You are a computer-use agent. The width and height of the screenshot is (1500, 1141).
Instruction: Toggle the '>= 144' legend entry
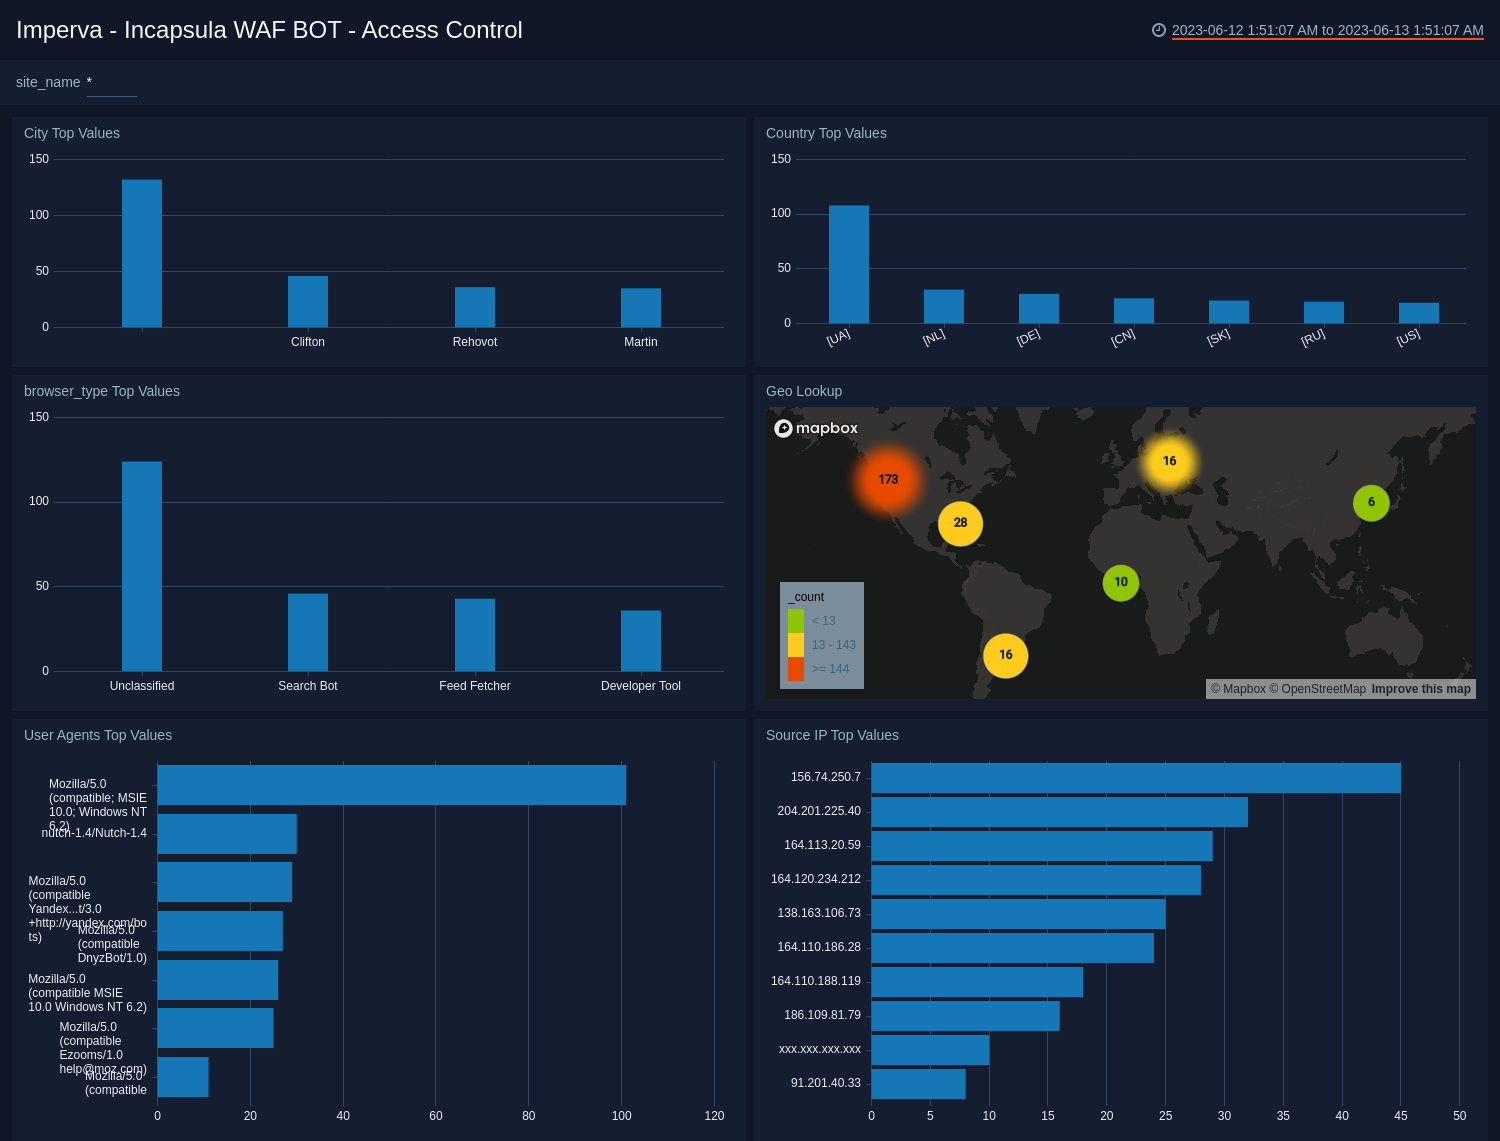coord(829,669)
